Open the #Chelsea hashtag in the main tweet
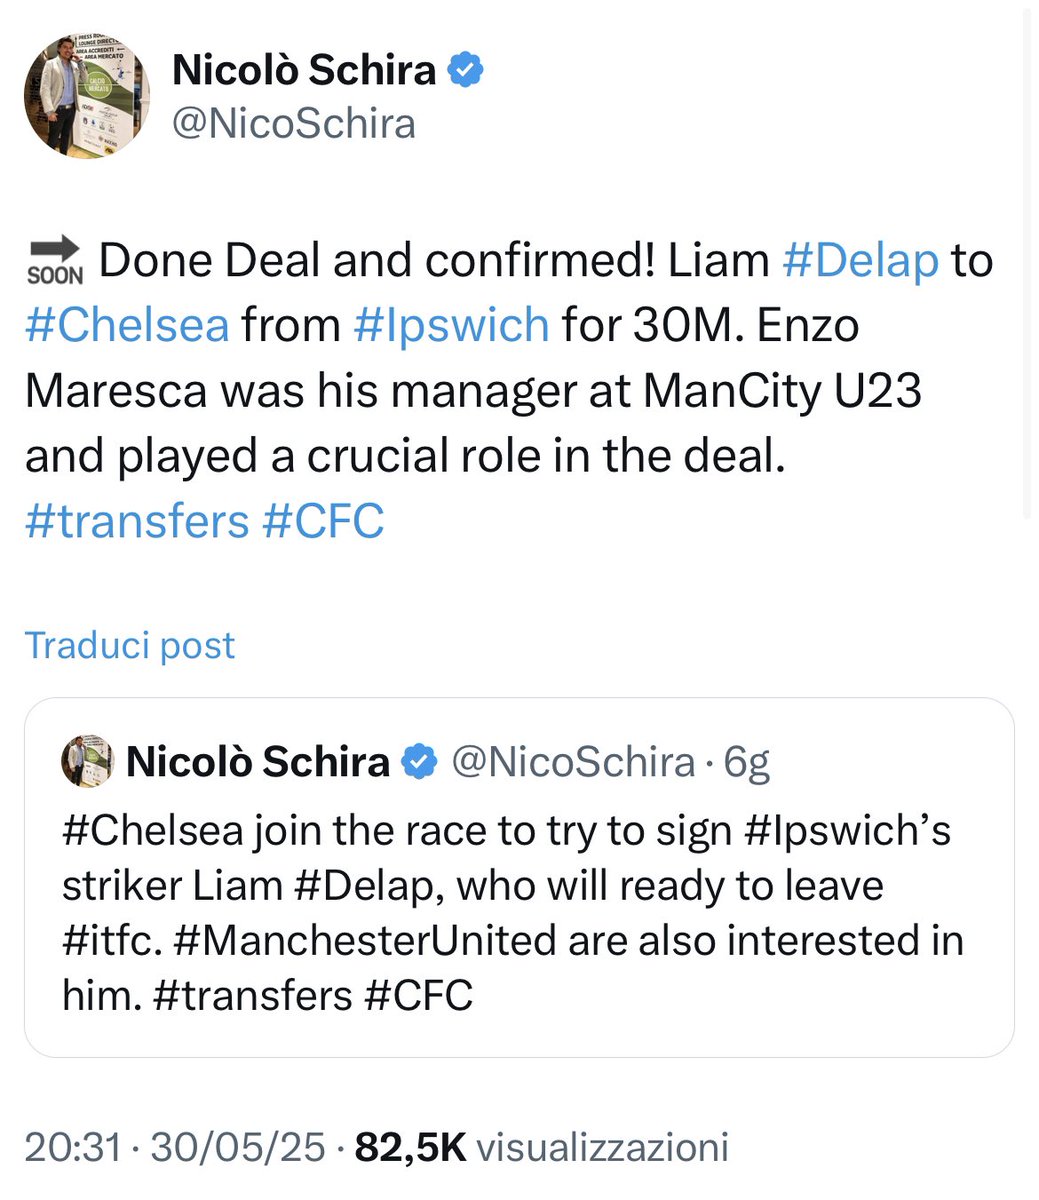Screen dimensions: 1039x1200 click(x=127, y=325)
